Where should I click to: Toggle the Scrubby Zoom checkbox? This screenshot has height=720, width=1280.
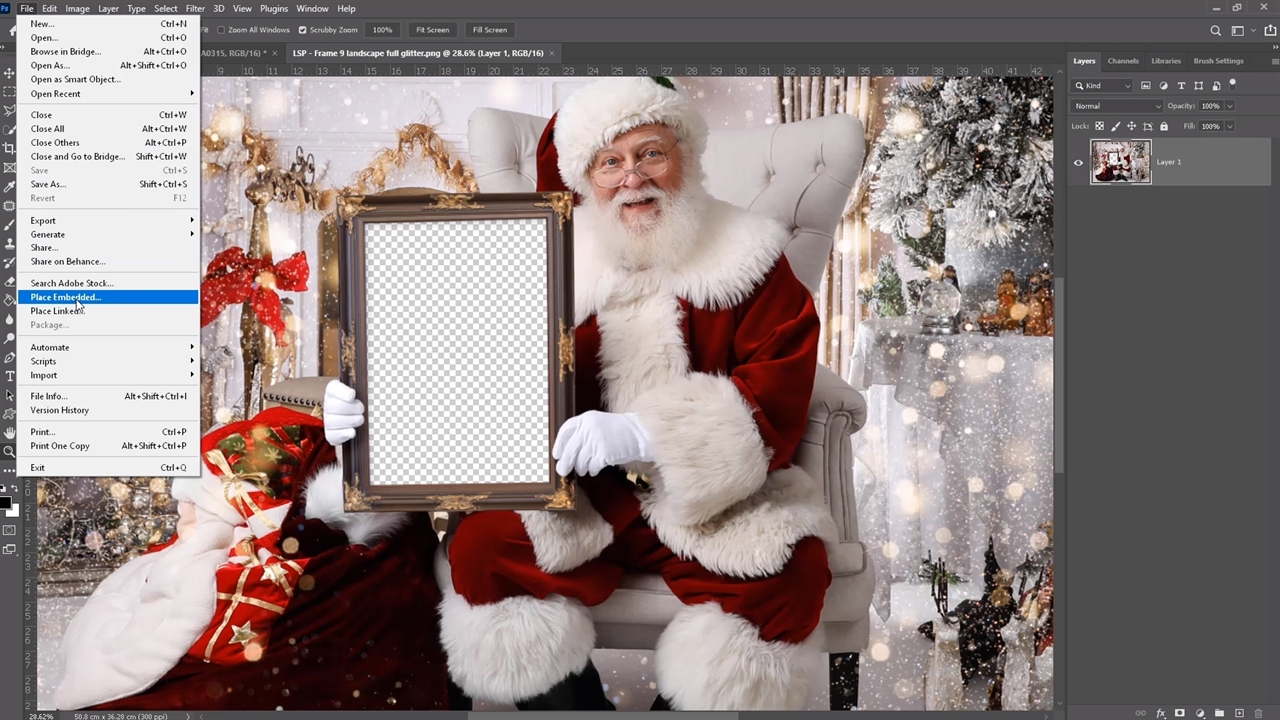tap(303, 30)
